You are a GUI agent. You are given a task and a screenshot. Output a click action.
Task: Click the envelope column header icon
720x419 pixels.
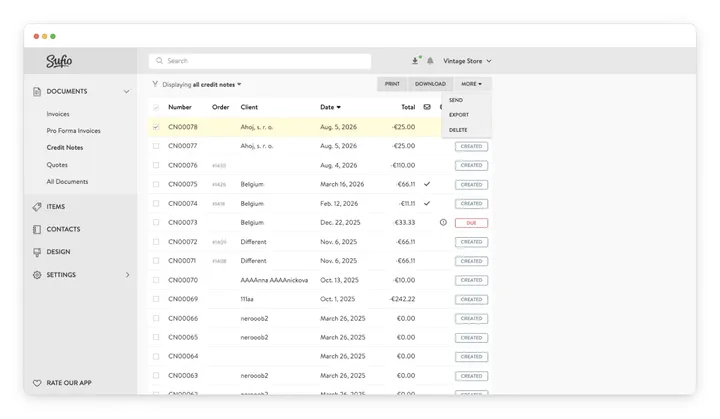click(x=427, y=107)
